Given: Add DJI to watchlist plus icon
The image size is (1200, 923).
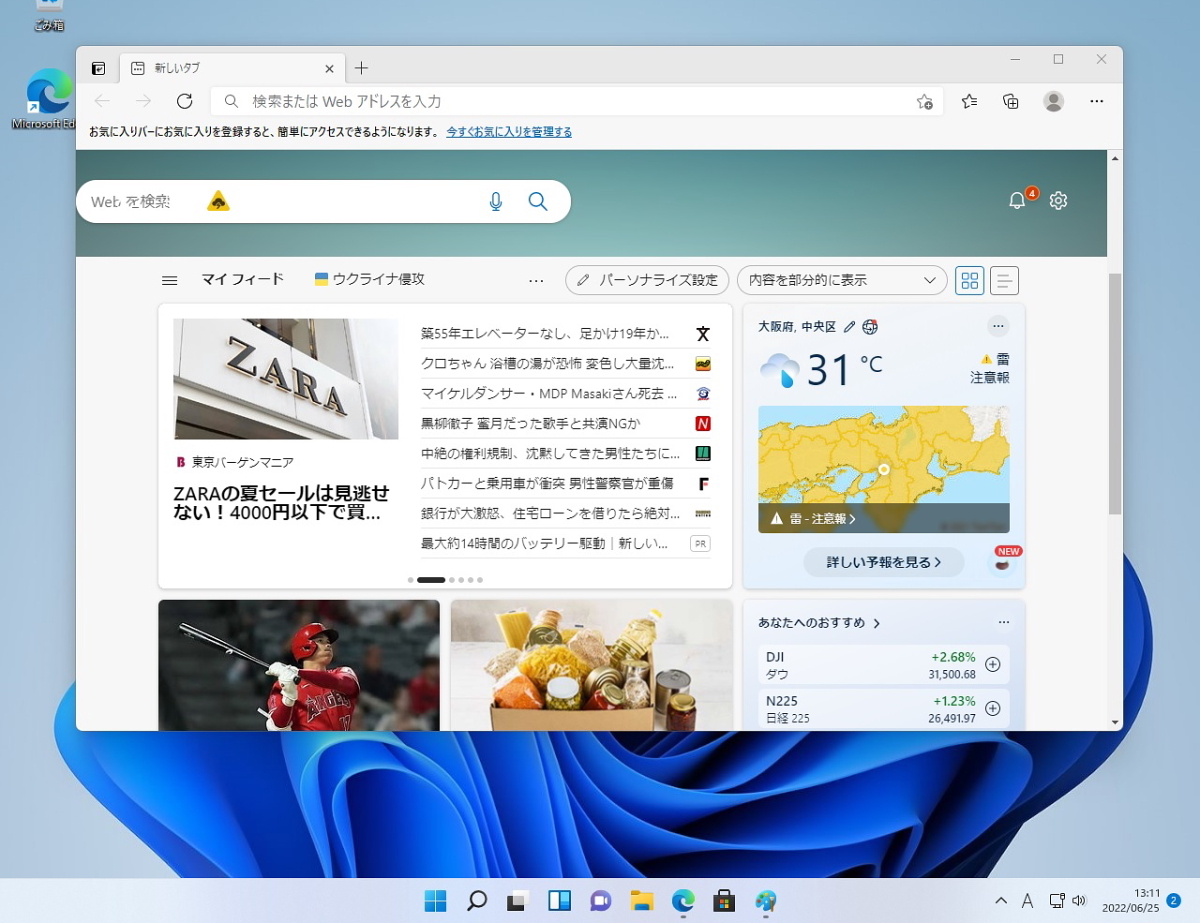Looking at the screenshot, I should [x=993, y=665].
